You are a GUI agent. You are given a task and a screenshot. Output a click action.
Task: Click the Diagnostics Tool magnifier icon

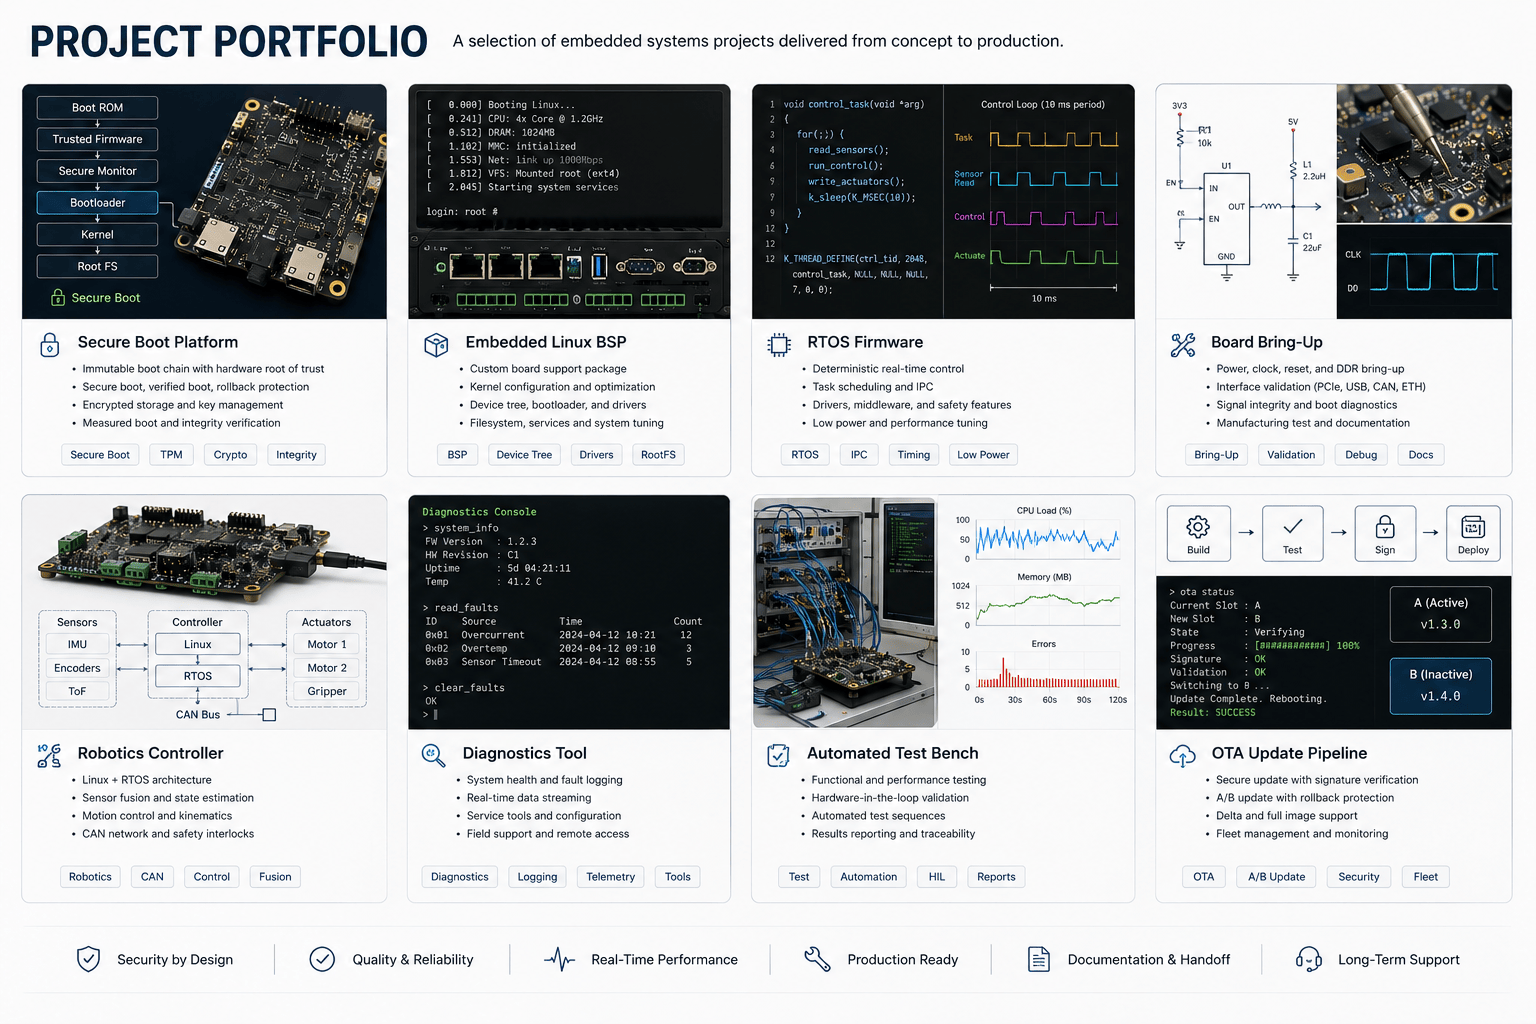[x=433, y=756]
